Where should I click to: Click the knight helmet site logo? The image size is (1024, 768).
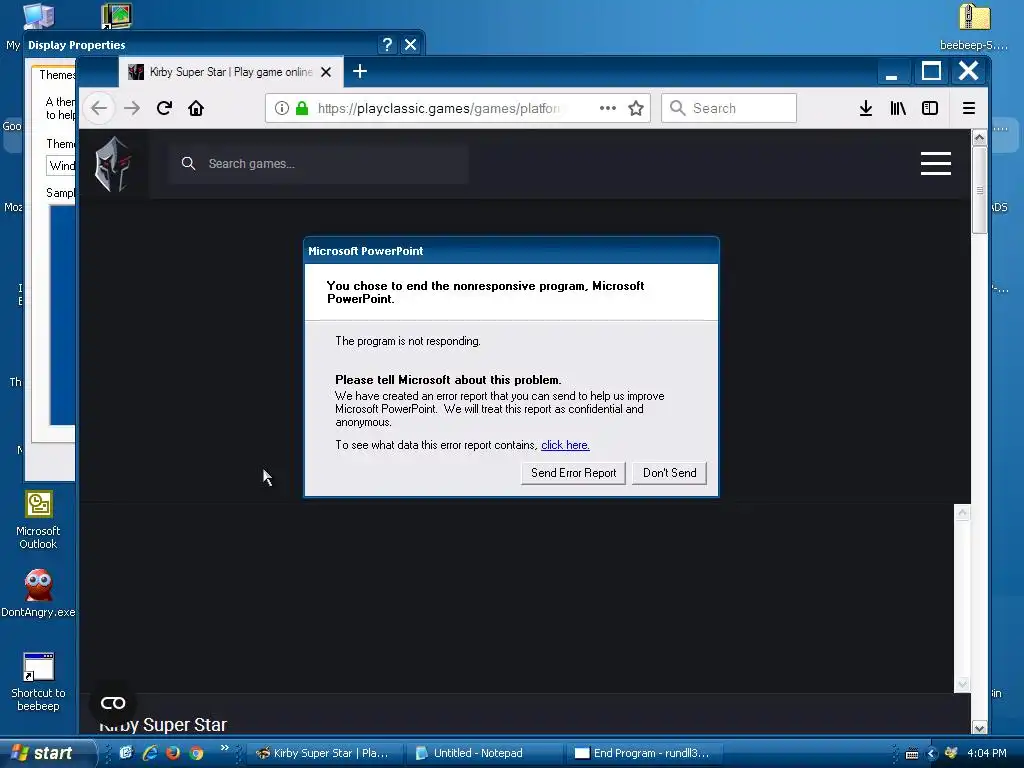[x=113, y=164]
